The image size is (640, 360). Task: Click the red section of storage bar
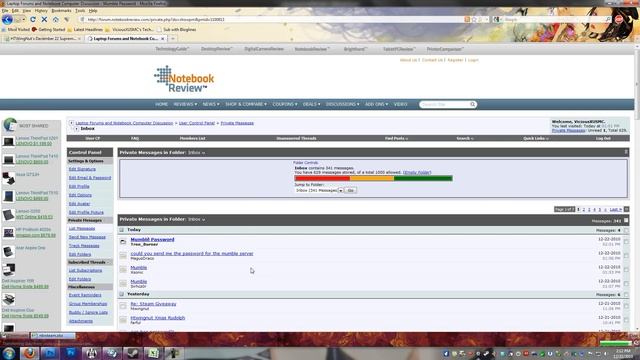[x=322, y=178]
